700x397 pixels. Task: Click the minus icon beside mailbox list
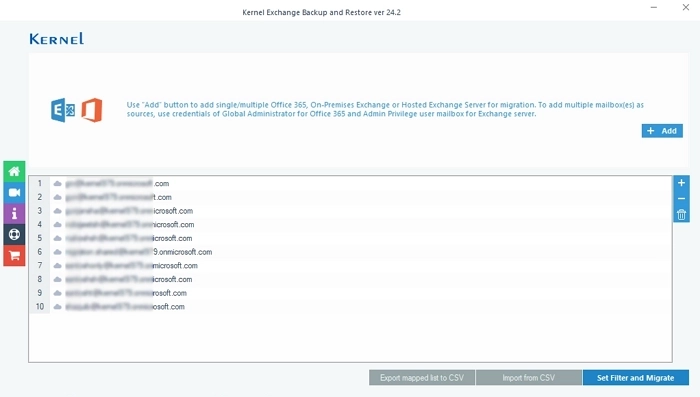(681, 199)
